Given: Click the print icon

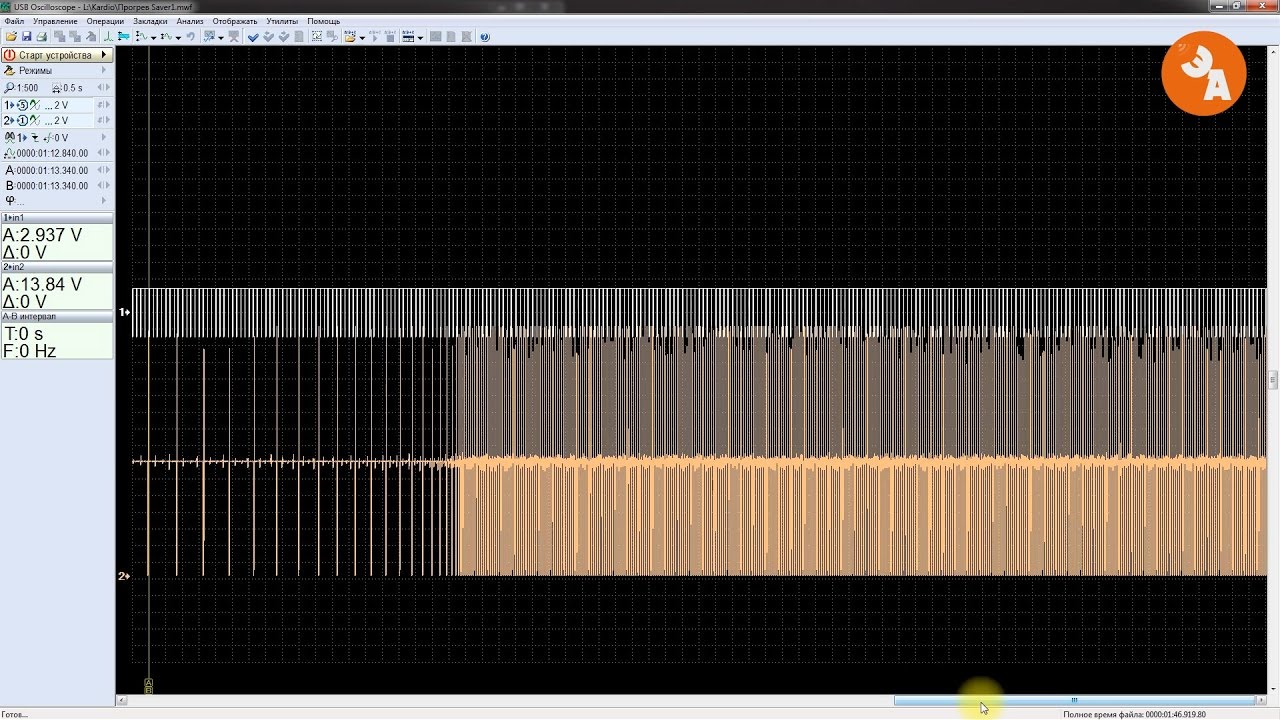Looking at the screenshot, I should (42, 37).
